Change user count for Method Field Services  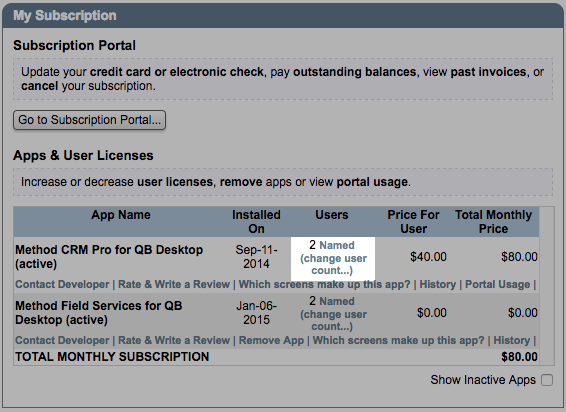tap(333, 320)
